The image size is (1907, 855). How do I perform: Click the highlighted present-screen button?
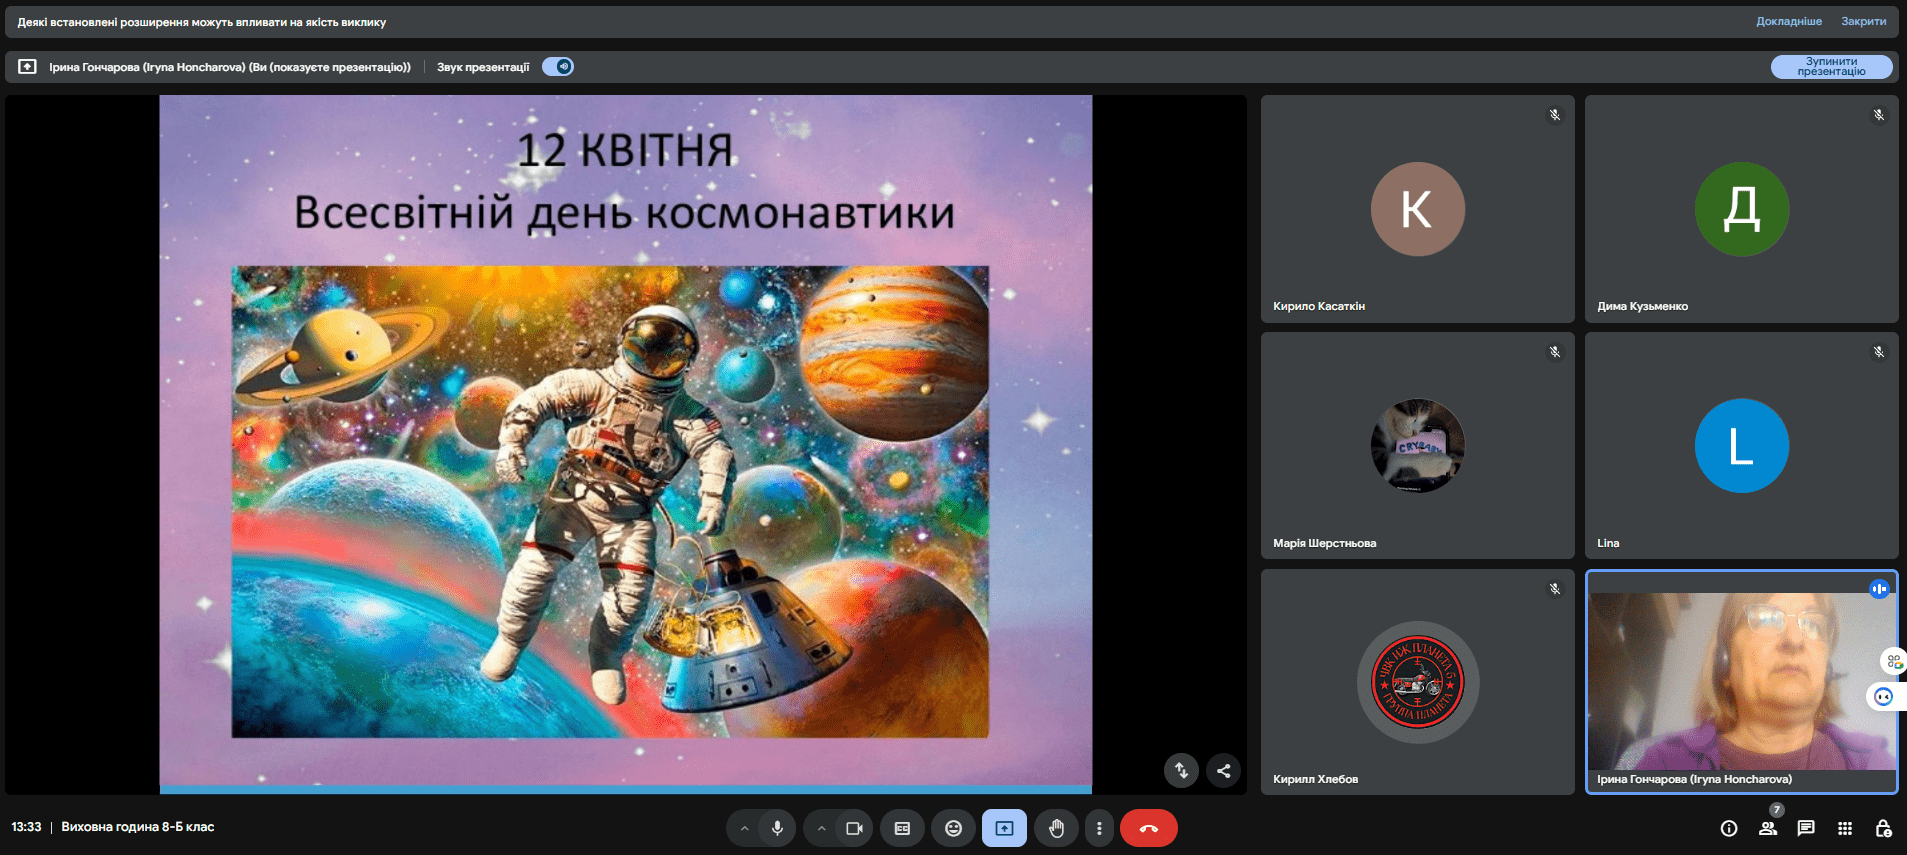click(1004, 828)
